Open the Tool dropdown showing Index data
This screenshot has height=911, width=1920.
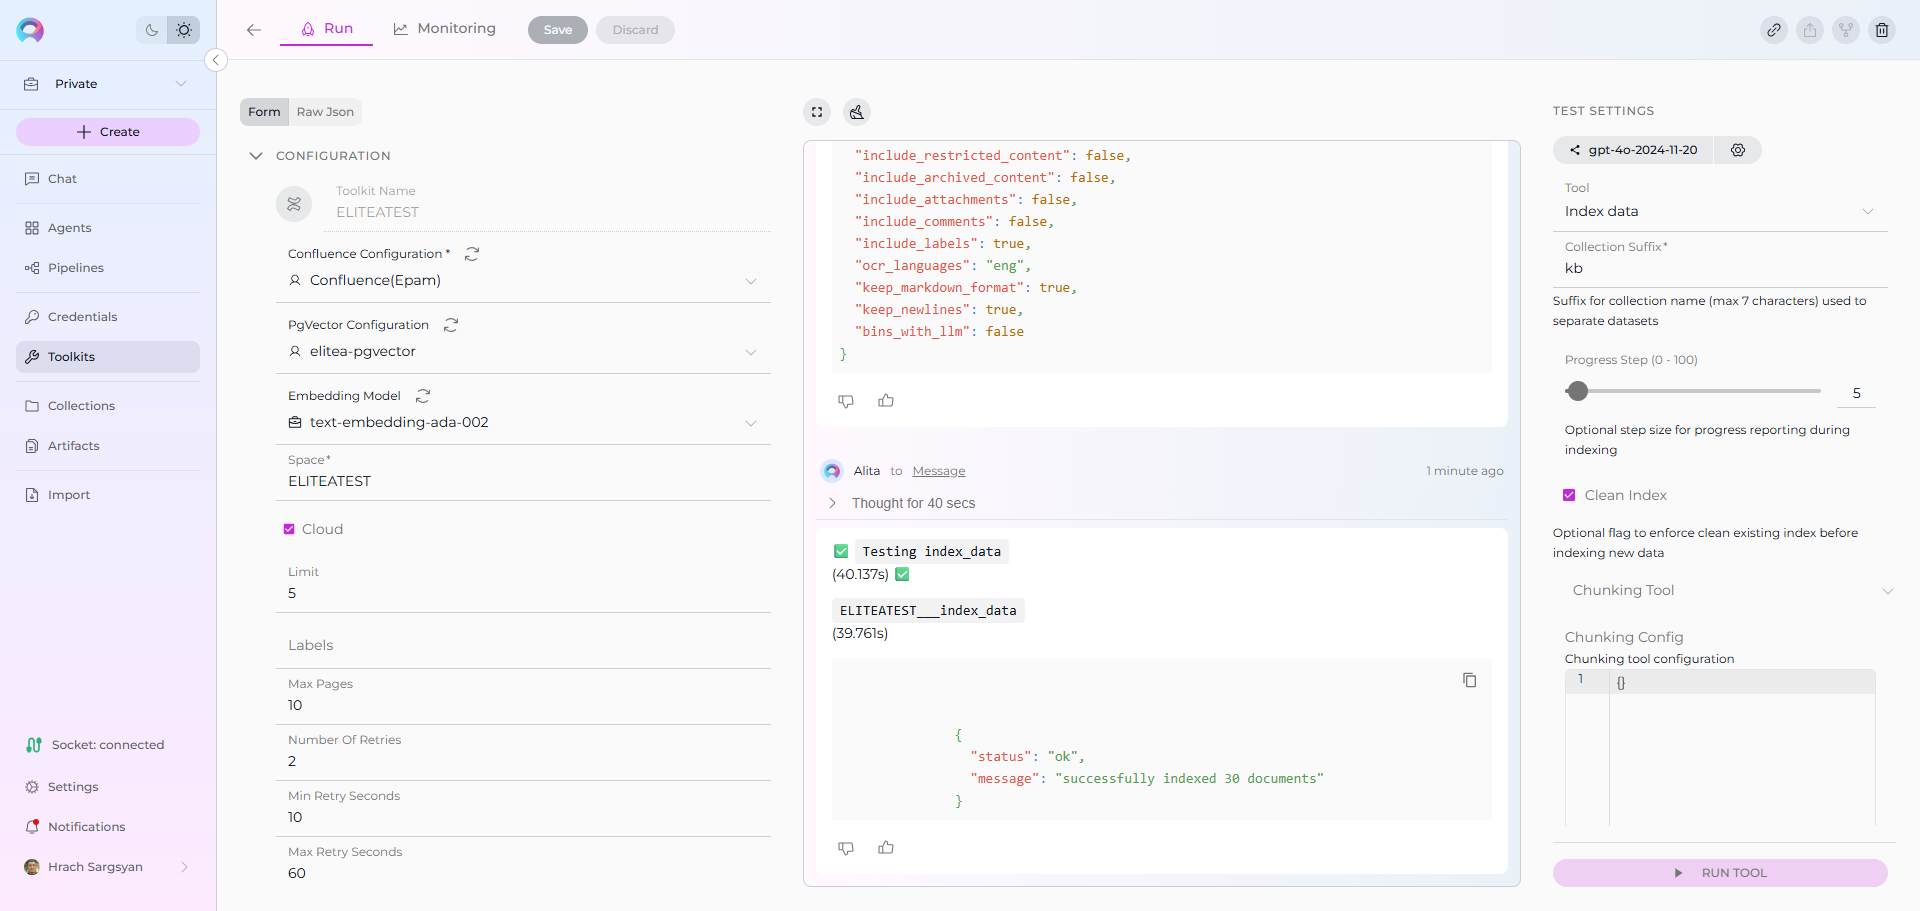click(x=1718, y=211)
